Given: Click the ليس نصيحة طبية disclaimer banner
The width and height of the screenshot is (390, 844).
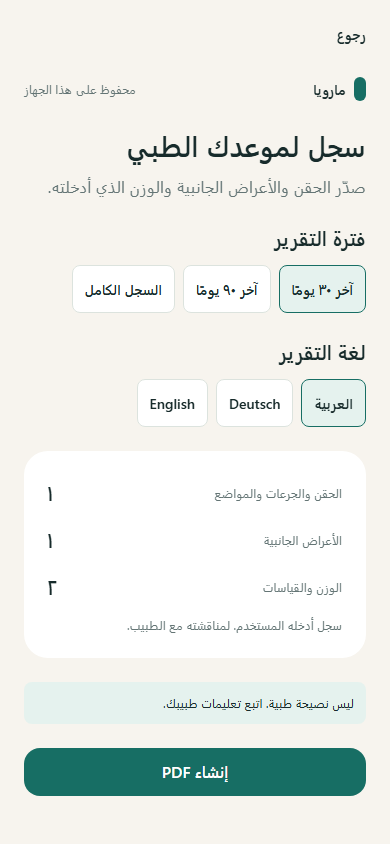Looking at the screenshot, I should click(195, 703).
